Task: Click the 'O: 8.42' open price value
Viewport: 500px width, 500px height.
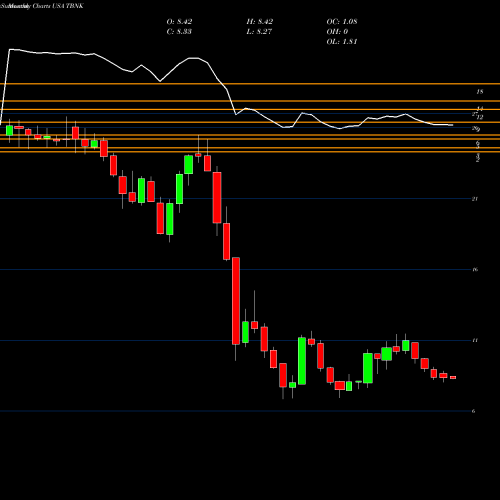Action: [179, 22]
